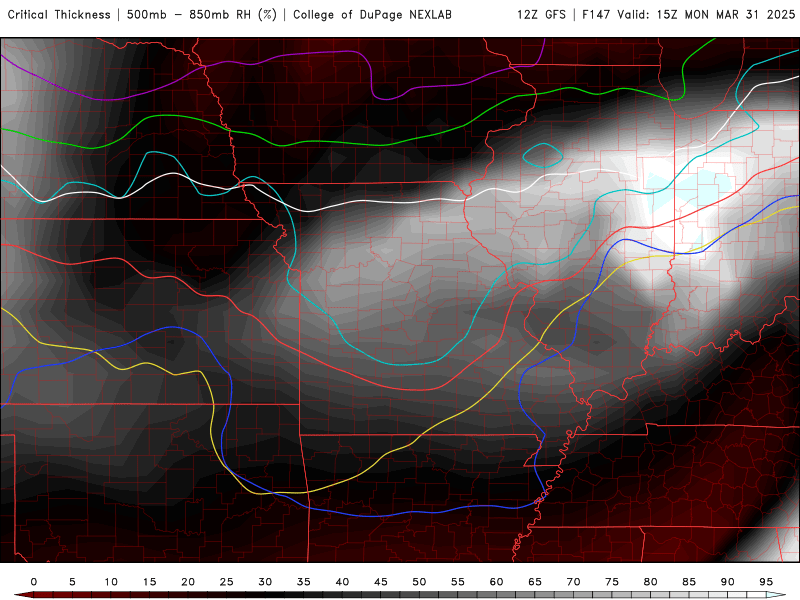
Task: Click the 55 value on the color scale
Action: point(458,582)
